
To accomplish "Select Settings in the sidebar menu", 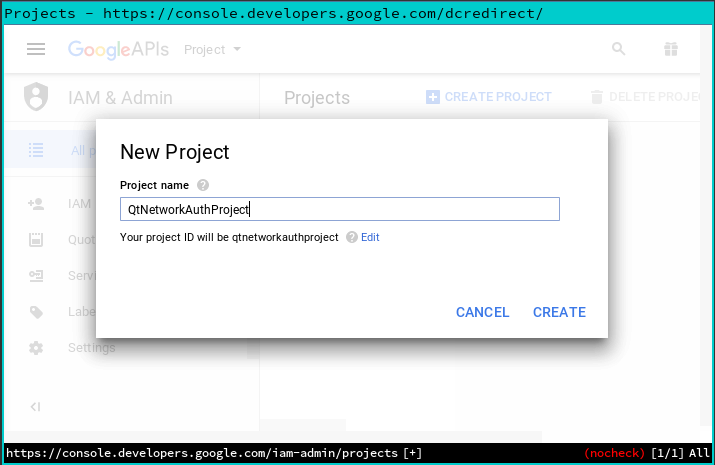I will (x=91, y=348).
